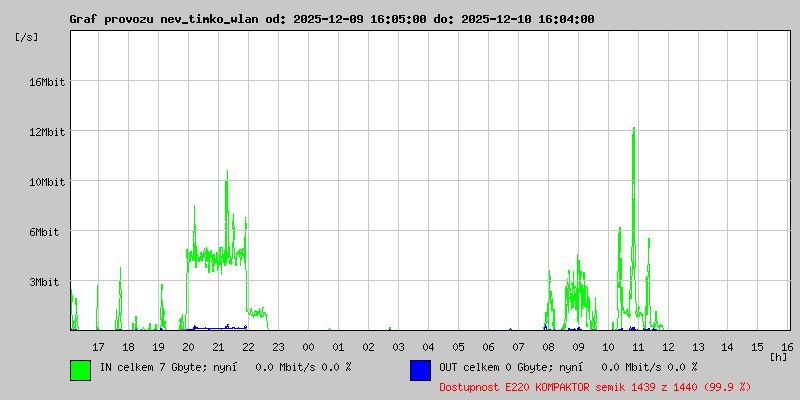Click the '16Mbit' y-axis label
The image size is (800, 400).
click(48, 82)
